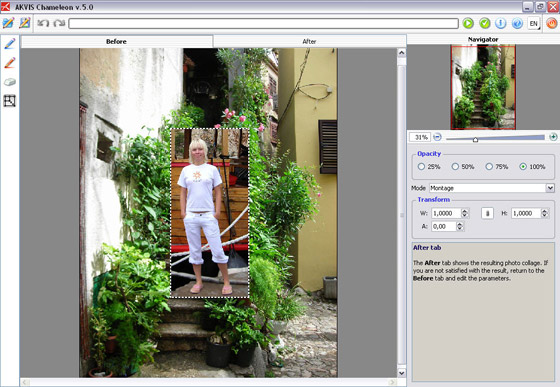The image size is (560, 387).
Task: Click the orange power exit icon
Action: pos(551,24)
